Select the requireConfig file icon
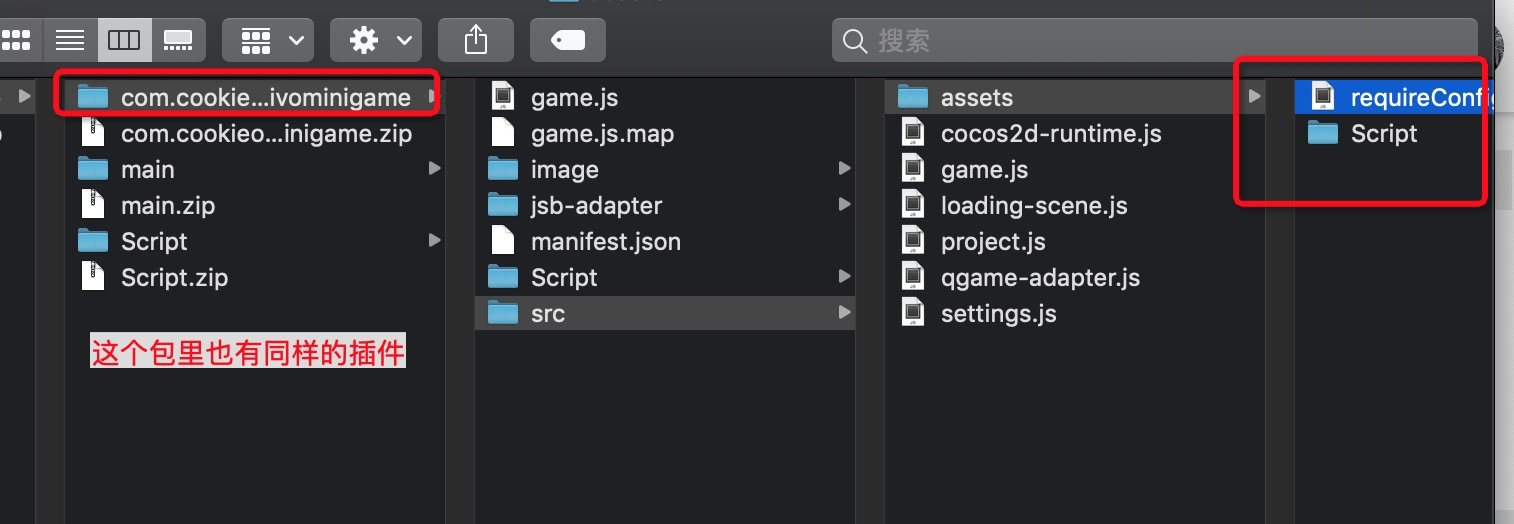This screenshot has height=524, width=1514. point(1323,97)
